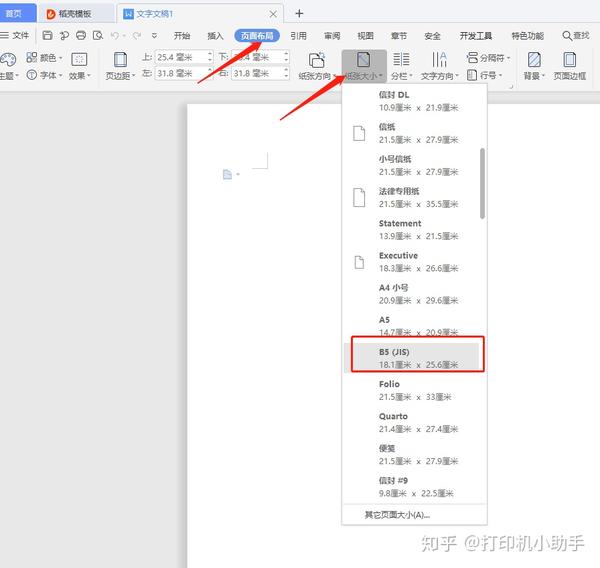Image resolution: width=600 pixels, height=568 pixels.
Task: Close the 文字文稿1 document tab
Action: 273,14
